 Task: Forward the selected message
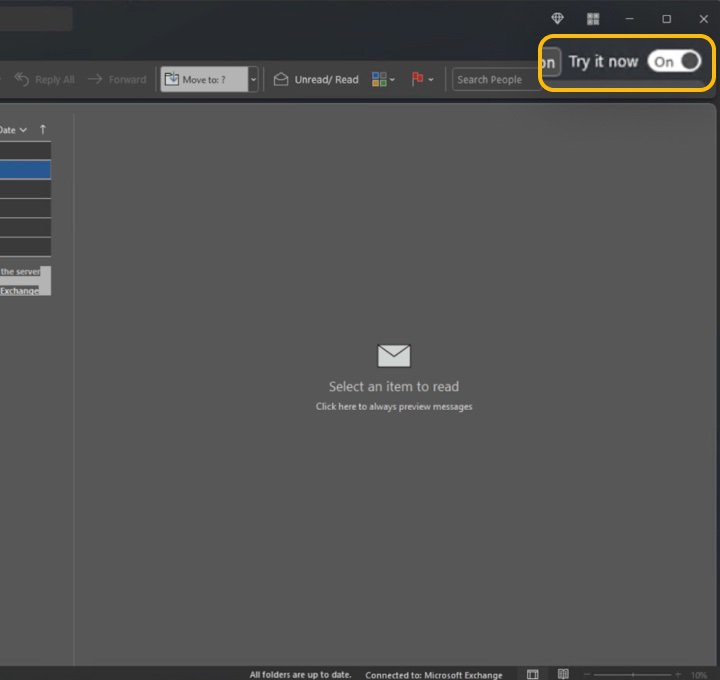[x=117, y=80]
